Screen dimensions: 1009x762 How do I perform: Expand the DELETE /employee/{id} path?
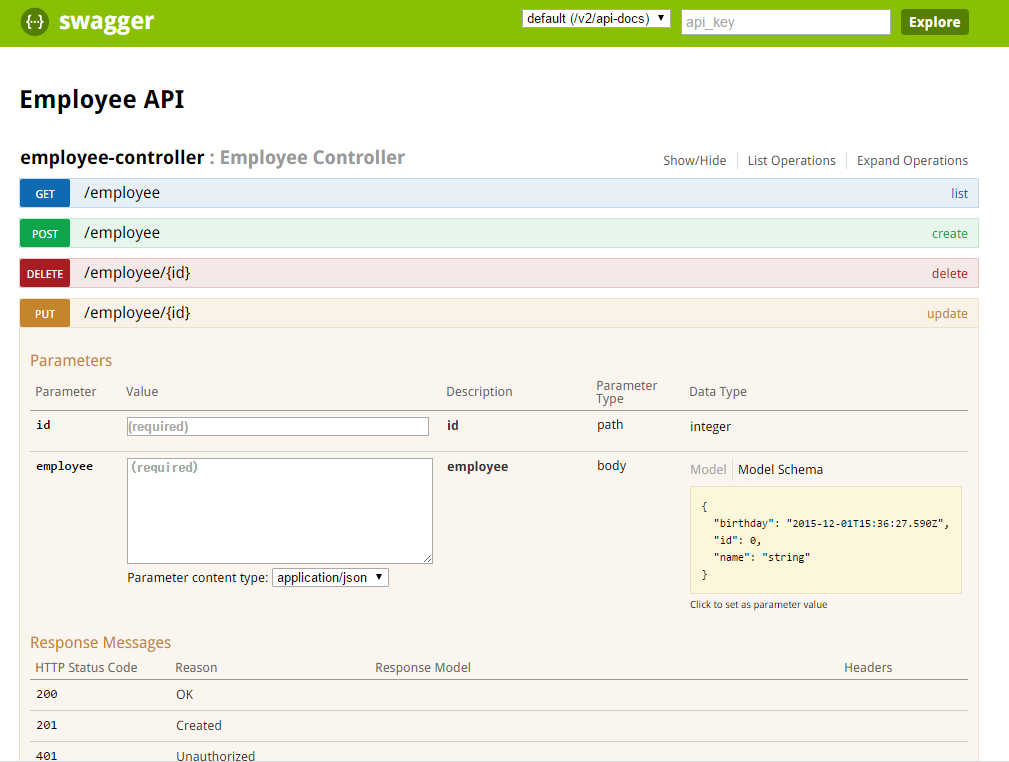click(x=137, y=273)
